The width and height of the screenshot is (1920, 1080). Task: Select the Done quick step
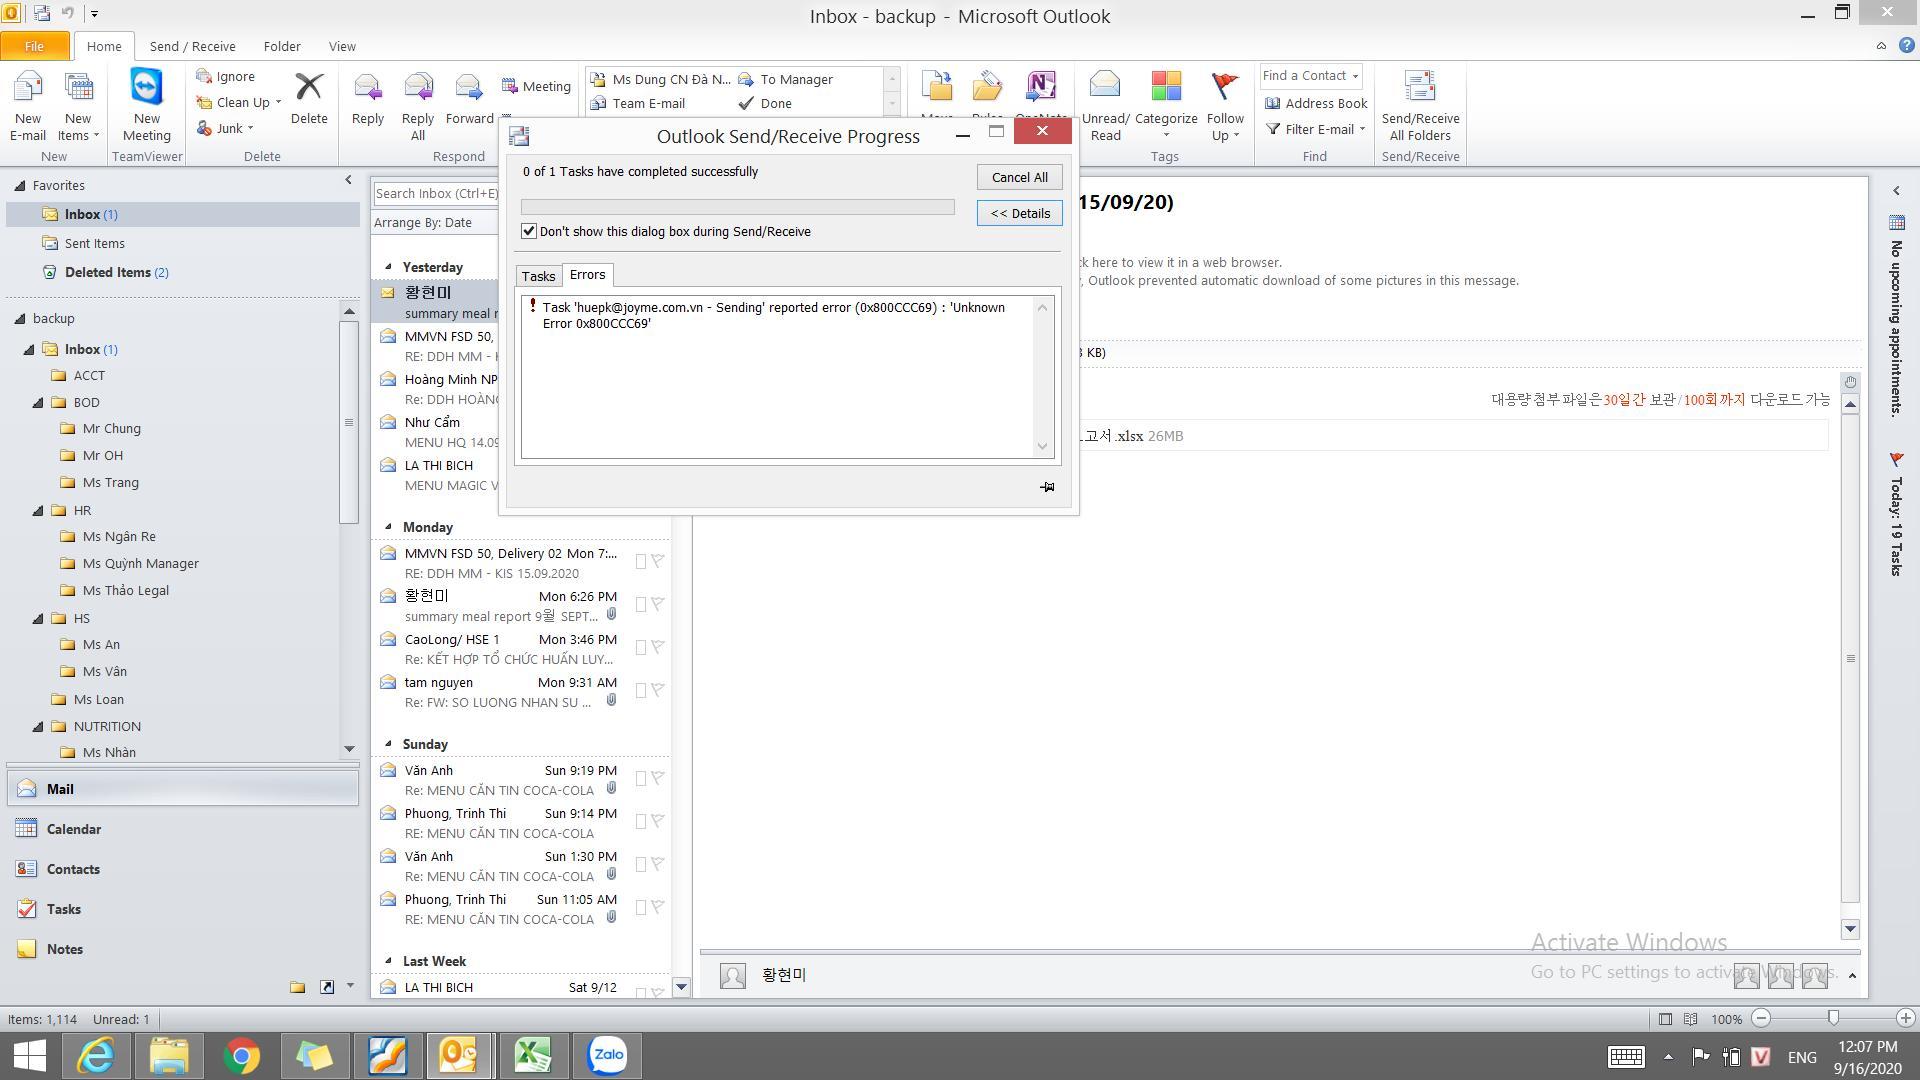pos(765,103)
